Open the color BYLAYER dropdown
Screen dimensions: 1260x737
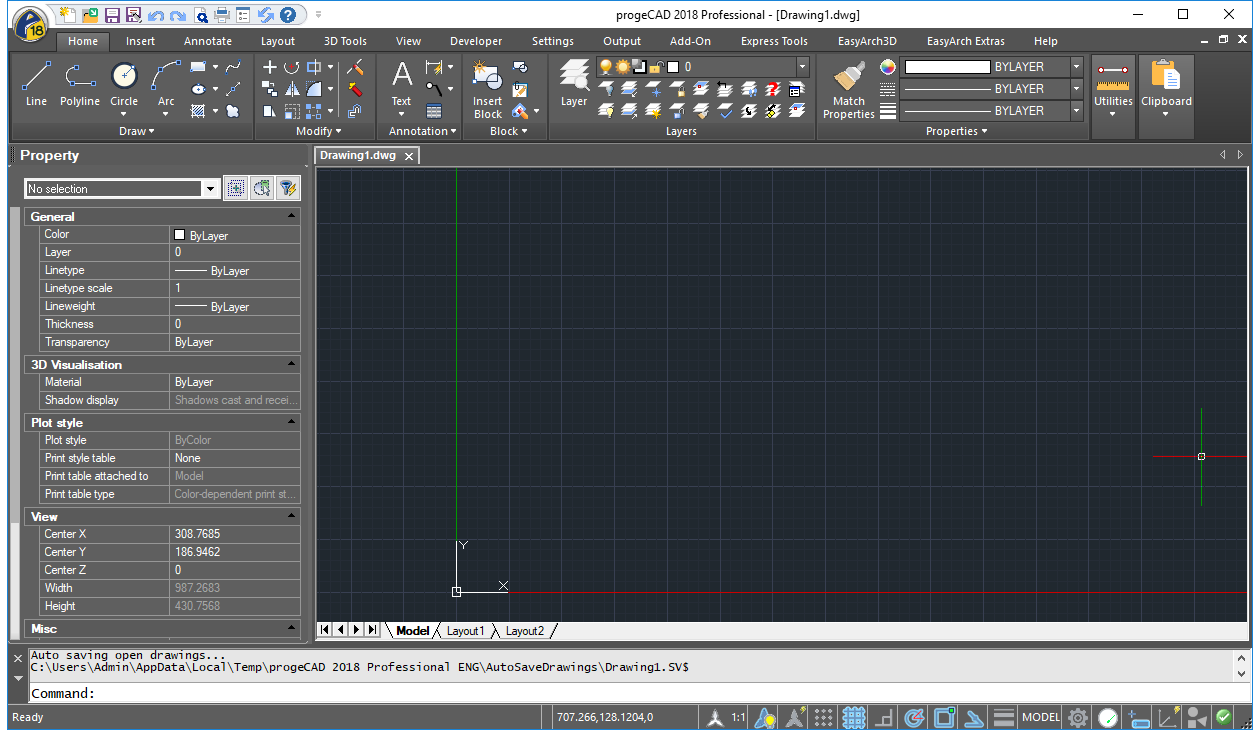1076,66
